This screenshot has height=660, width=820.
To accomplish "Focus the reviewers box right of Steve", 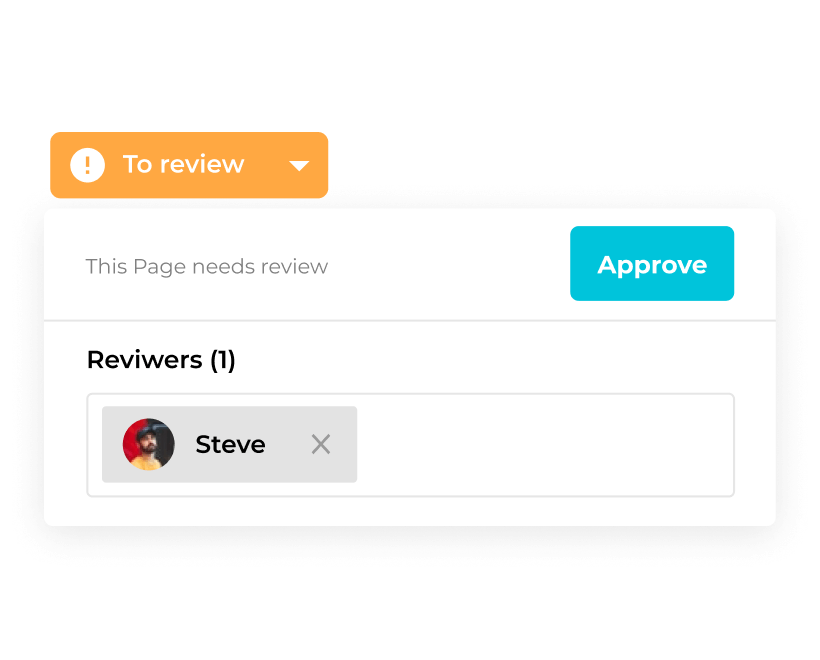I will click(x=545, y=445).
